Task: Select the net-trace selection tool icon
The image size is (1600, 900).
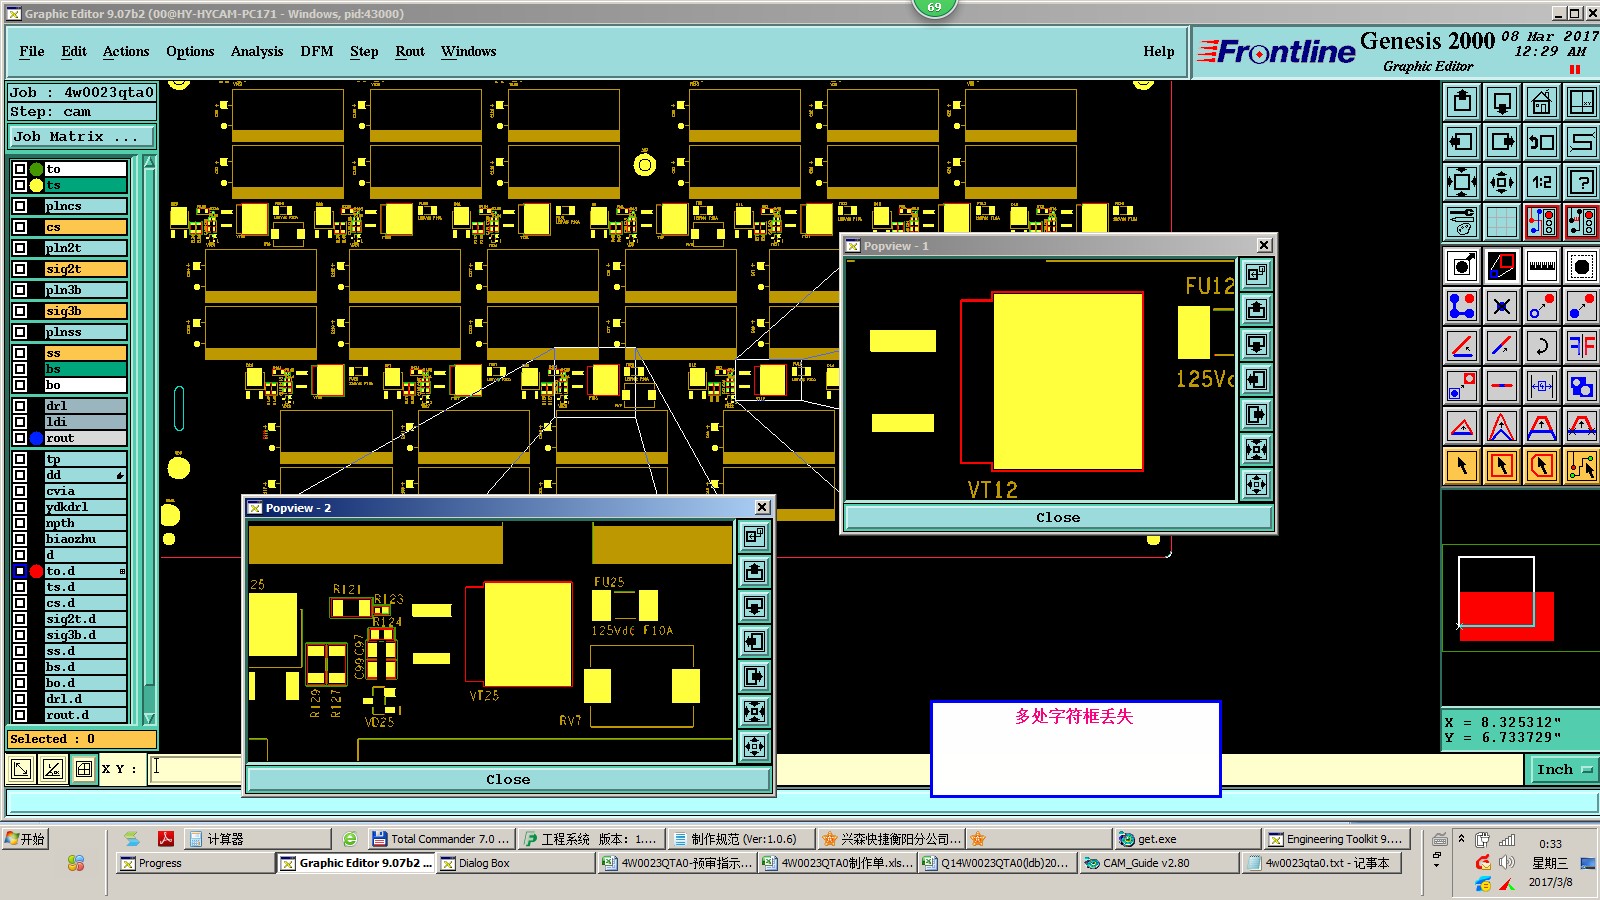Action: click(x=1582, y=466)
